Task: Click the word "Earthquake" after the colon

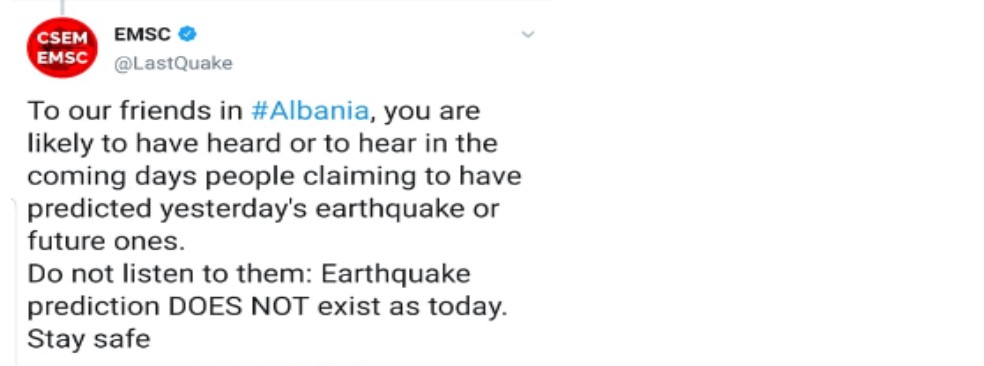Action: [398, 274]
